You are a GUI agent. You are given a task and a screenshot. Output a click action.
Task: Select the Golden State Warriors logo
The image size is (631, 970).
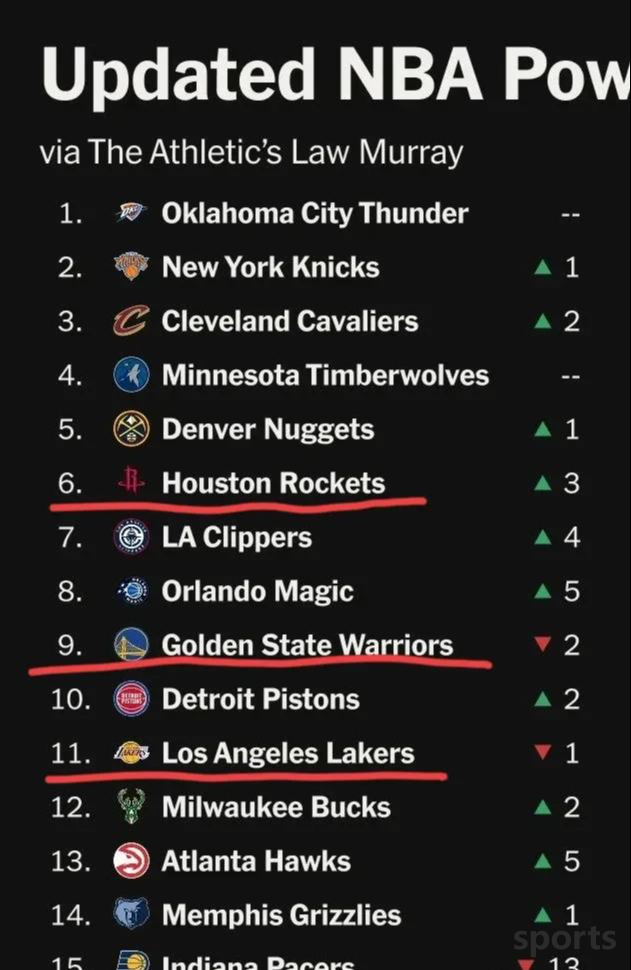coord(131,645)
